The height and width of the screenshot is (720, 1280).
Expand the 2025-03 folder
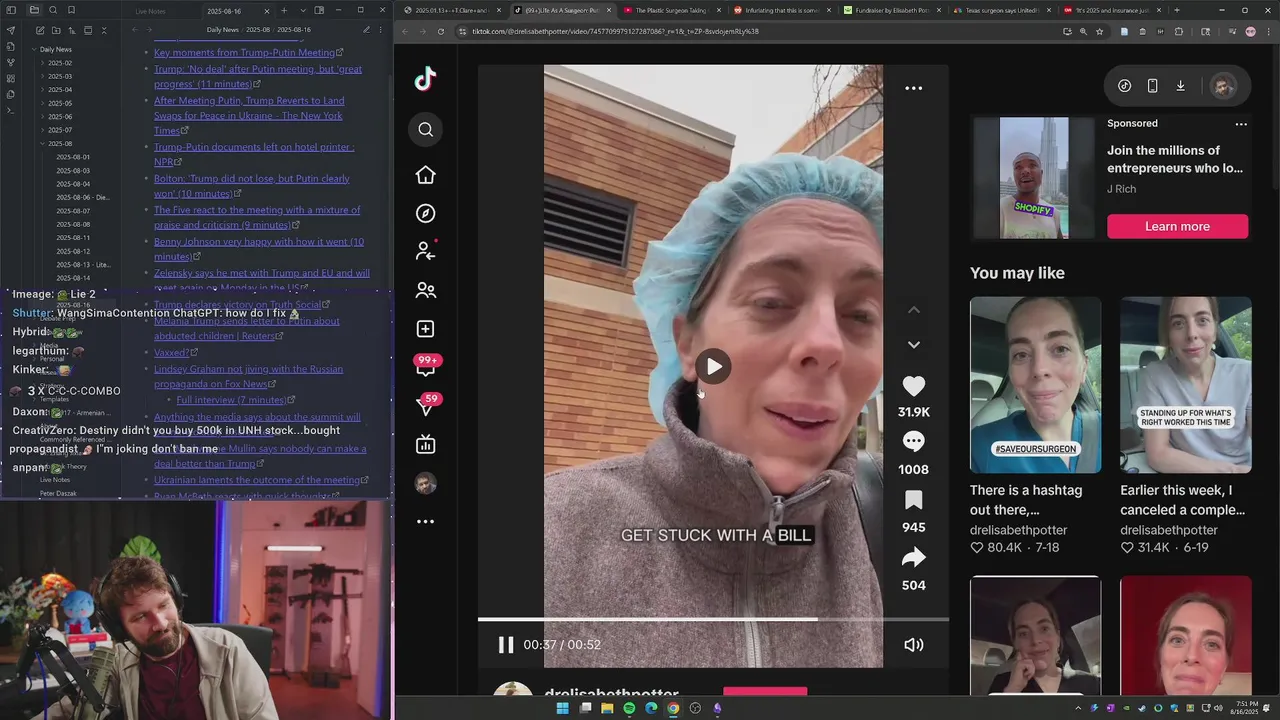point(58,76)
